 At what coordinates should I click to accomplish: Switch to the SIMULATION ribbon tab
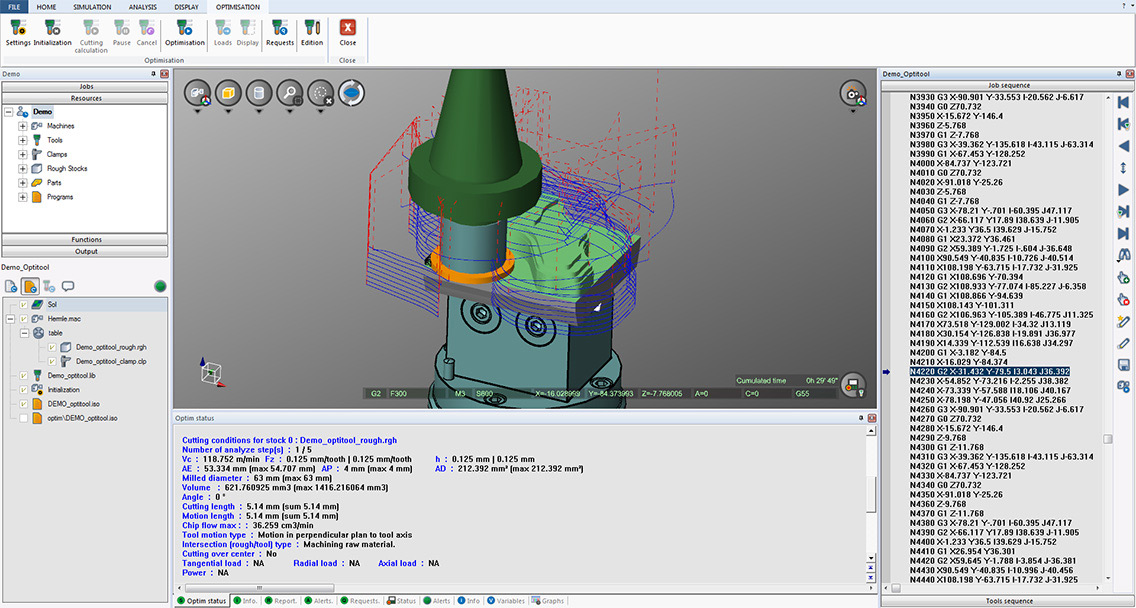pos(90,6)
